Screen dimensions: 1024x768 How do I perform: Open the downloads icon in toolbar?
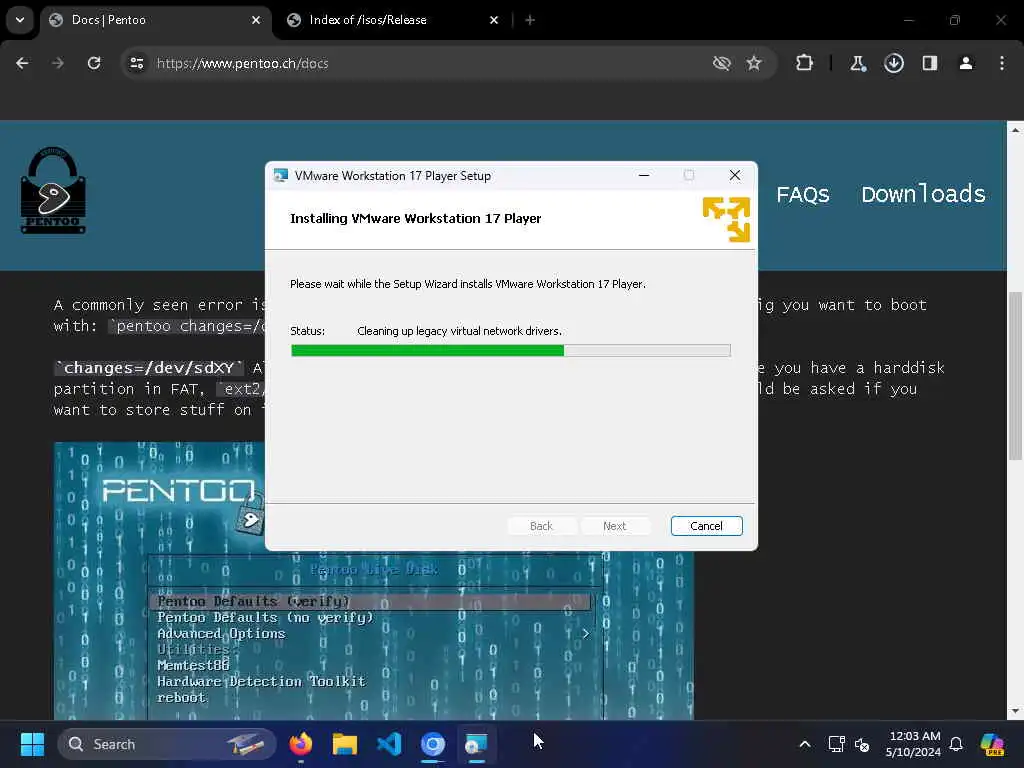[894, 63]
